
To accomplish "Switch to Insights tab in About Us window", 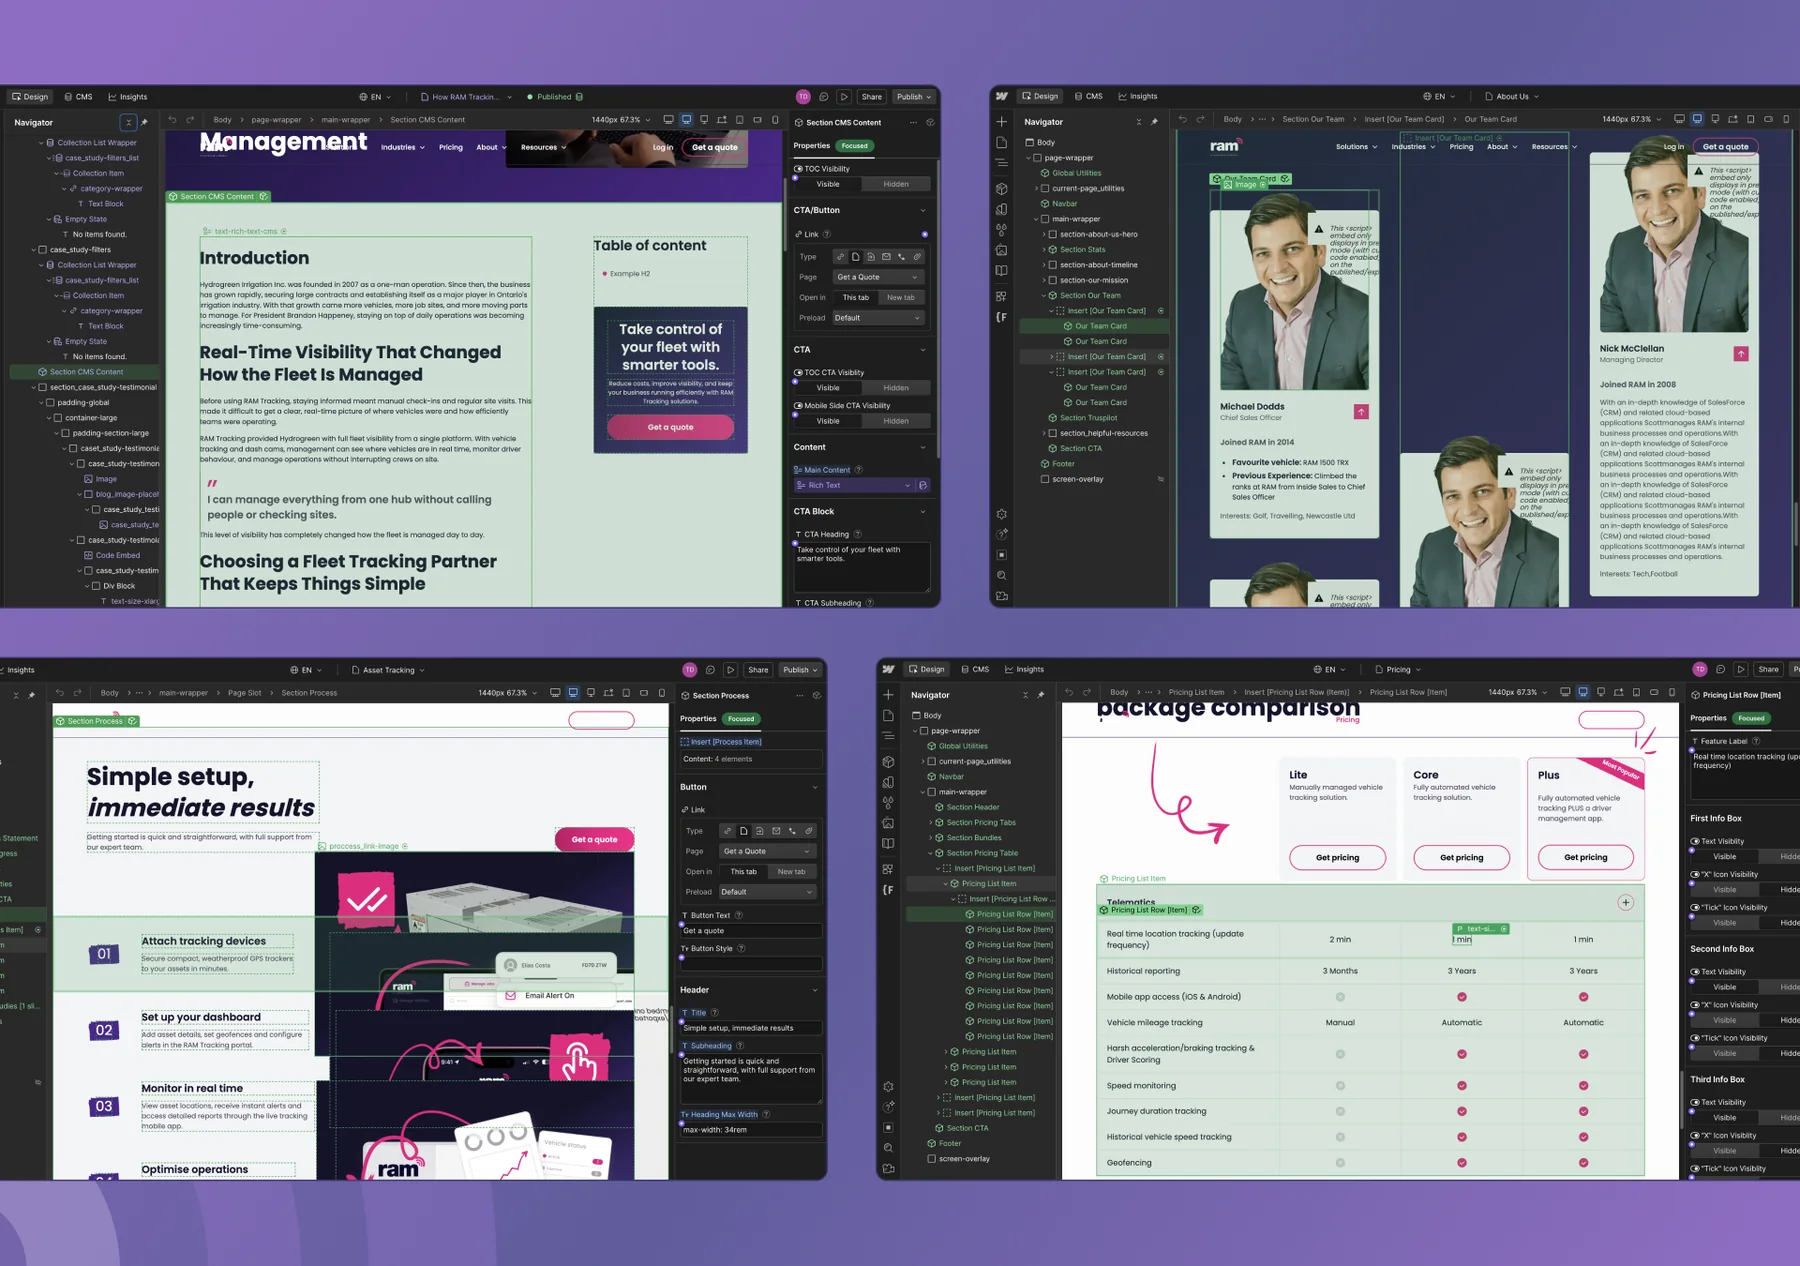I will point(1138,97).
